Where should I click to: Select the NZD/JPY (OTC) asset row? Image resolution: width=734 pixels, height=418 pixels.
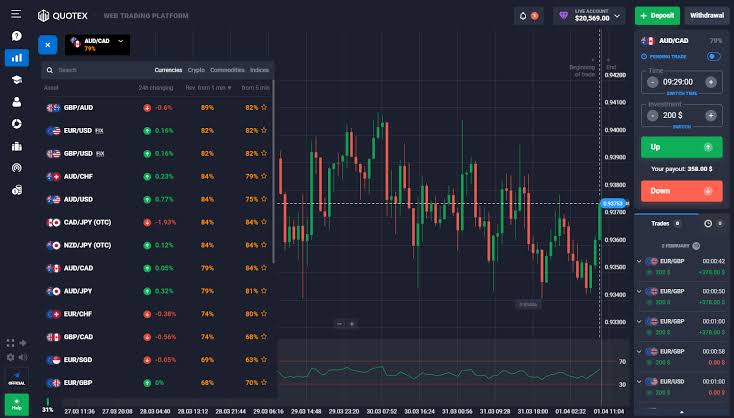point(157,245)
